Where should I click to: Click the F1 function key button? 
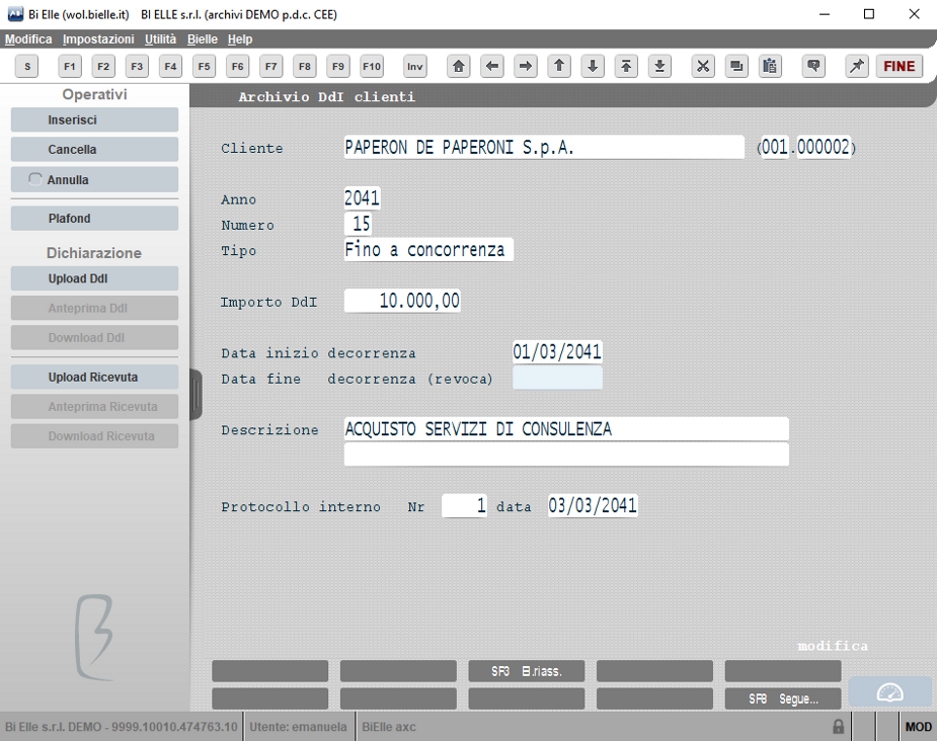[70, 66]
